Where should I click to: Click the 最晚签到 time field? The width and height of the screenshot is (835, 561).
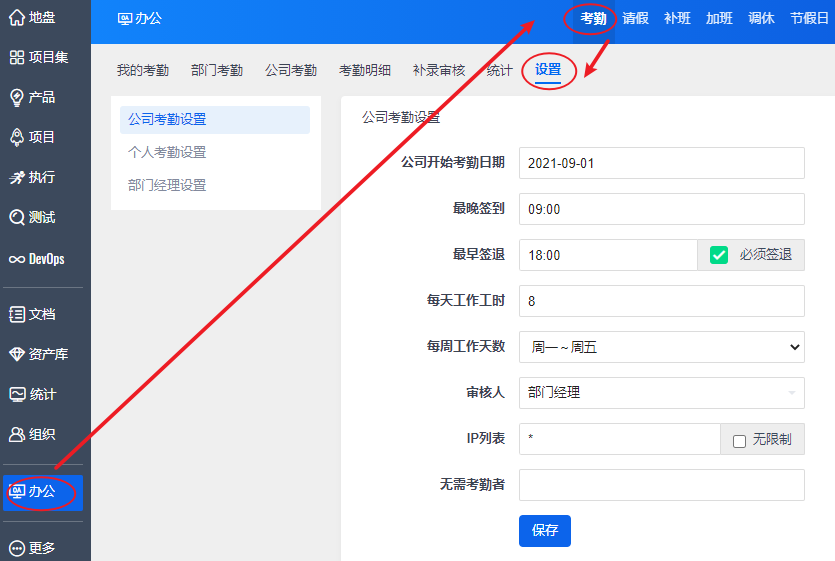pyautogui.click(x=661, y=209)
